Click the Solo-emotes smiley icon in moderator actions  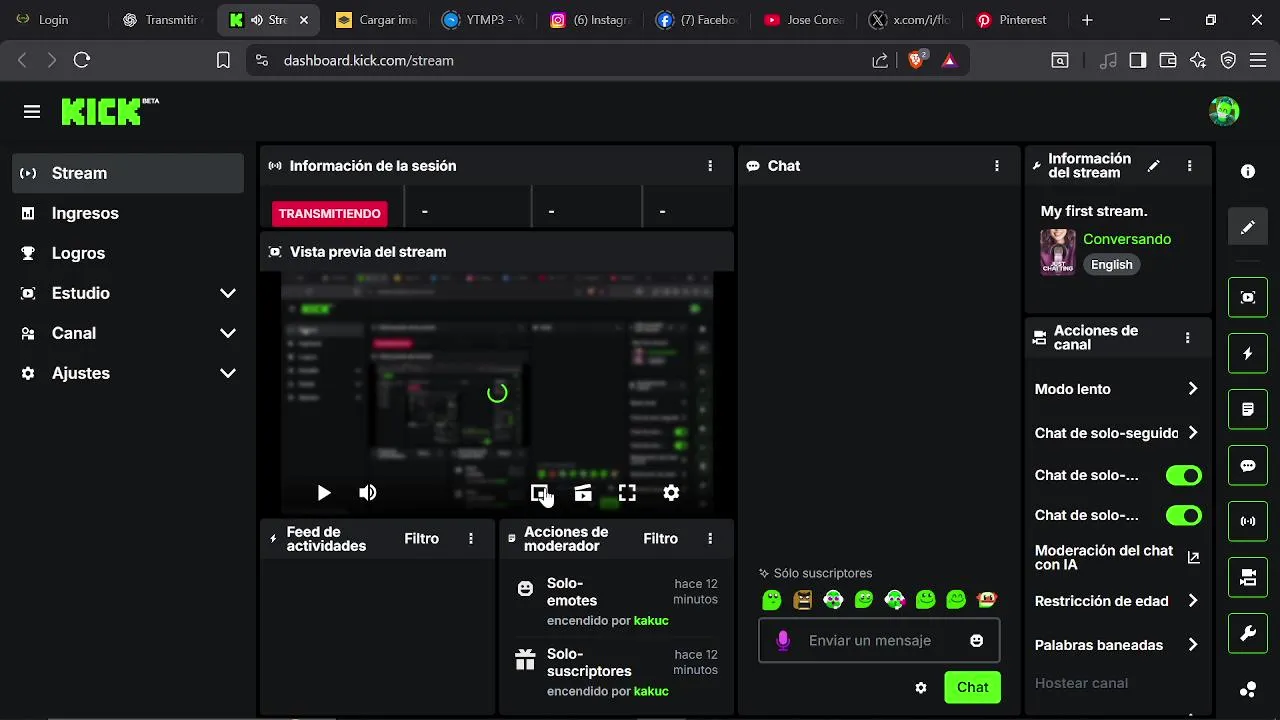(x=525, y=589)
